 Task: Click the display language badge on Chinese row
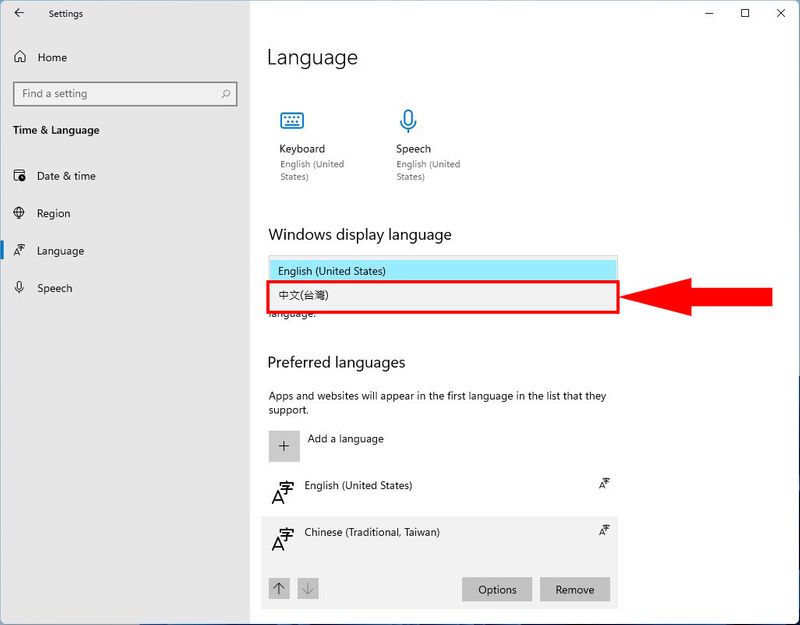(604, 530)
